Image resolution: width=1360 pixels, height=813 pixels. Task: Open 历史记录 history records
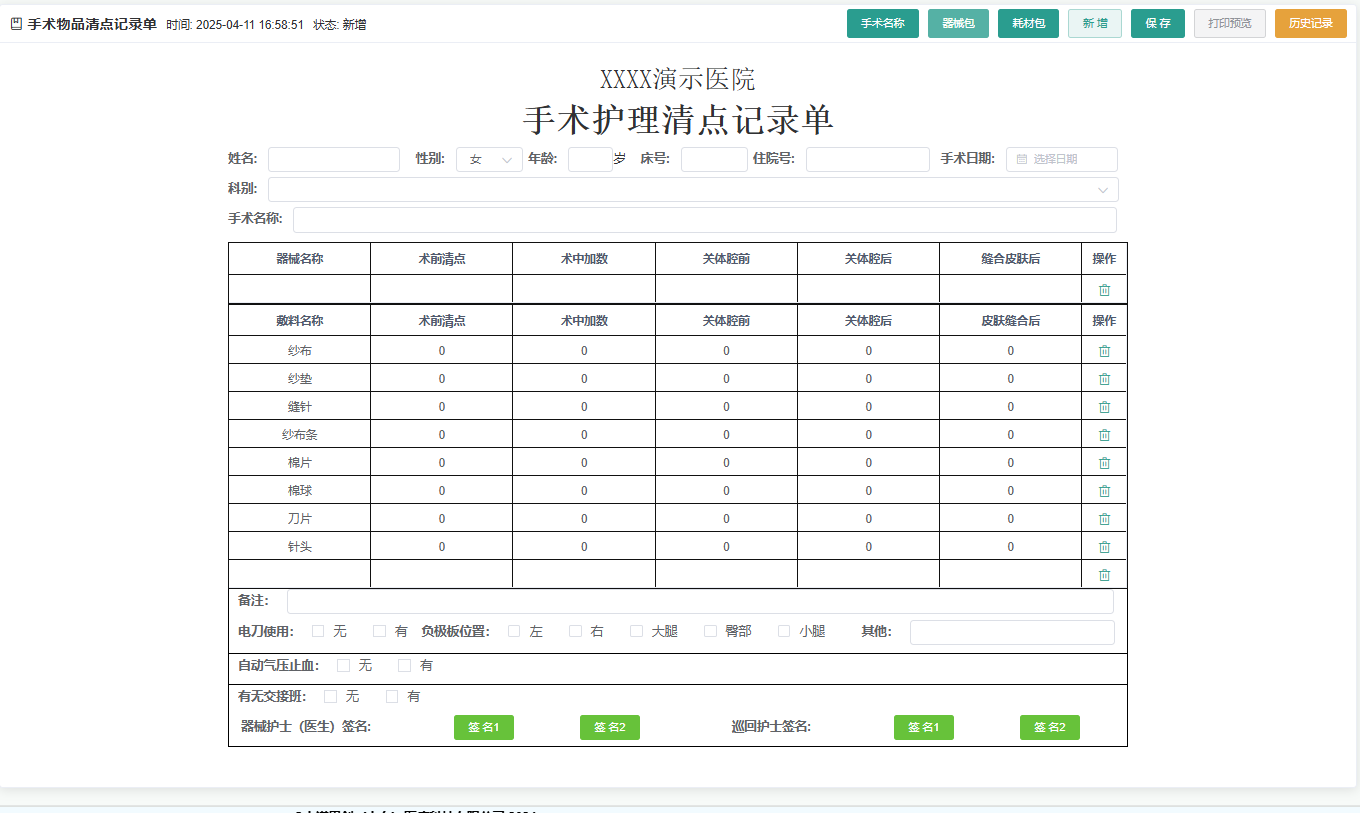coord(1310,23)
